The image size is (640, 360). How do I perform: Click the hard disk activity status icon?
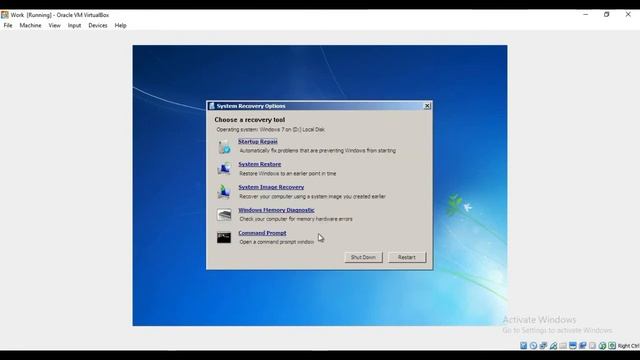pos(524,346)
